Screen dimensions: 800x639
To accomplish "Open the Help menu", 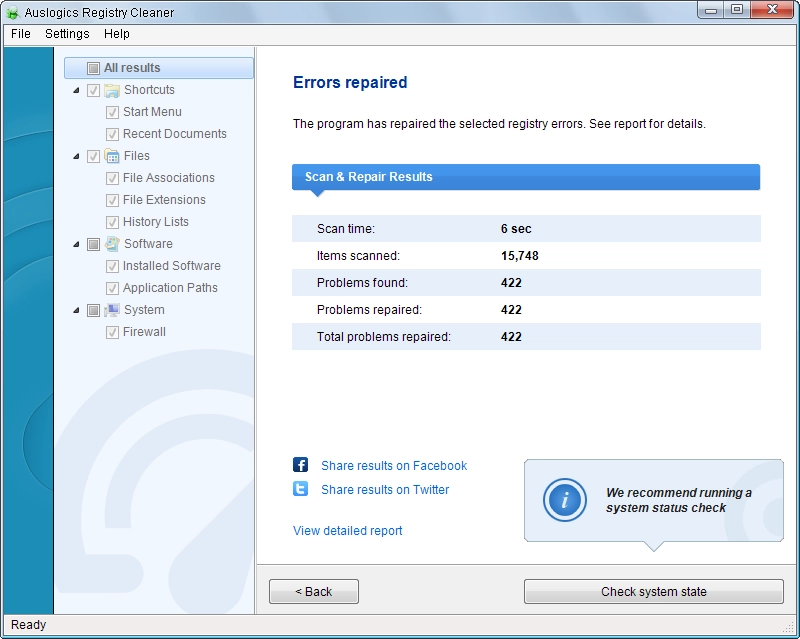I will (117, 34).
